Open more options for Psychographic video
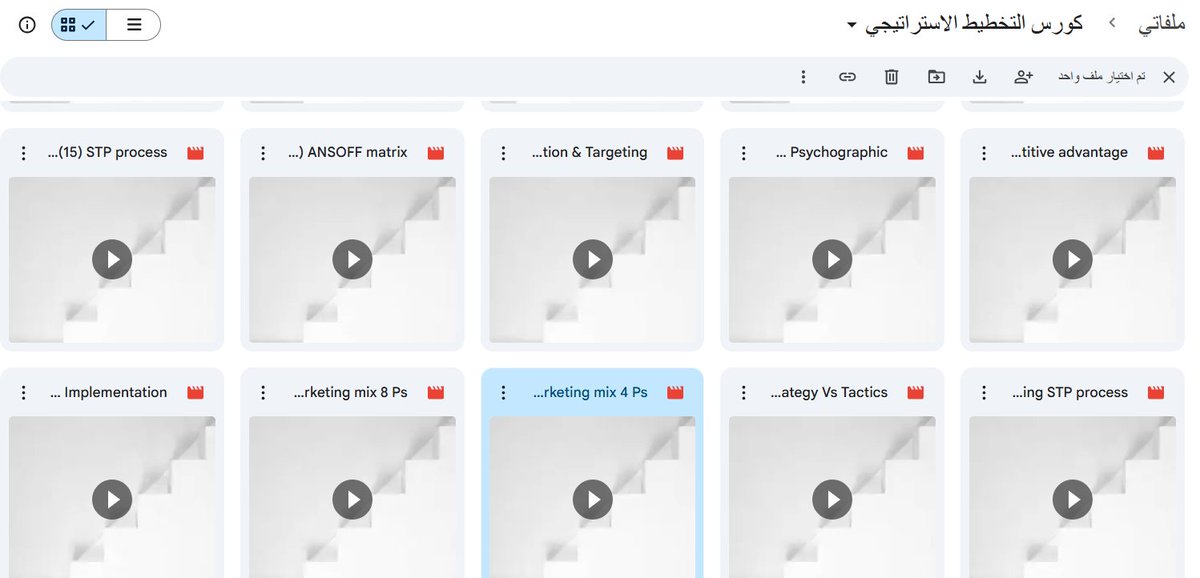The width and height of the screenshot is (1200, 578). tap(743, 153)
